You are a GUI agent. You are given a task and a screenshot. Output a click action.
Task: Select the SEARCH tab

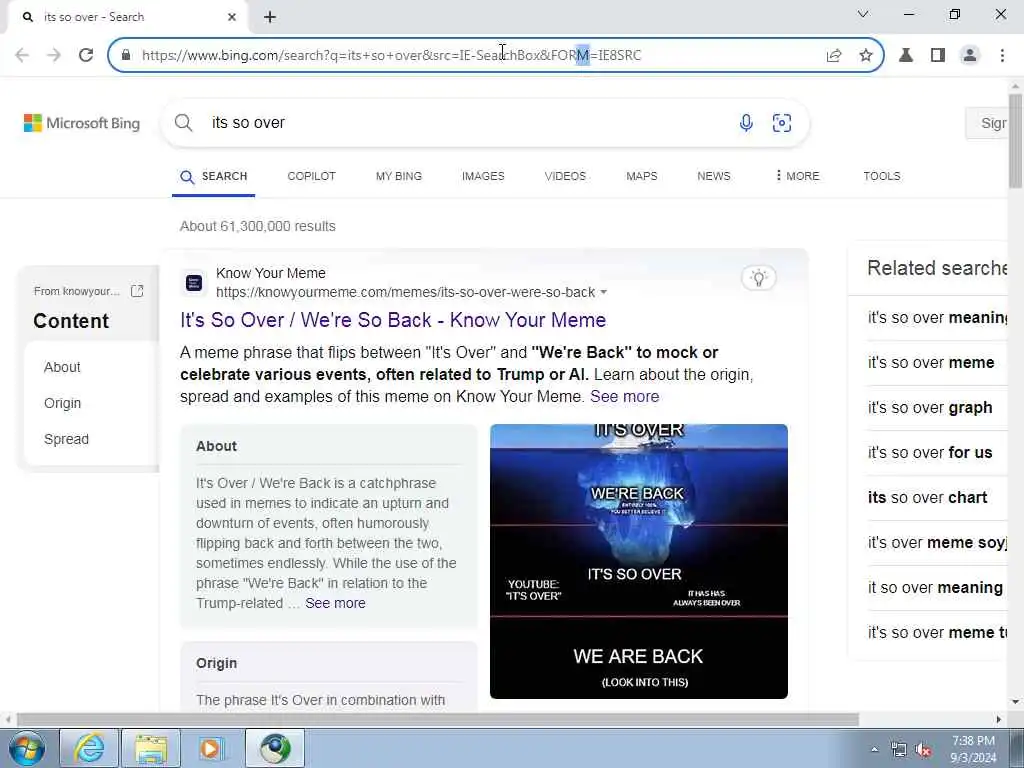(x=214, y=176)
